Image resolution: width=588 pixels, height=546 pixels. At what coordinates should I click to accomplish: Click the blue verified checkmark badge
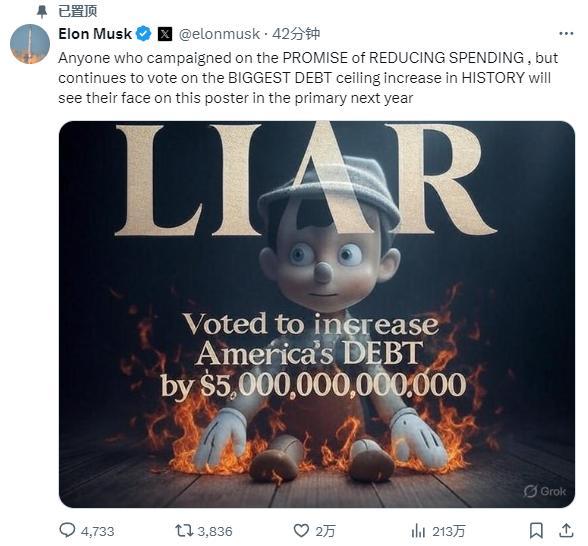[144, 34]
